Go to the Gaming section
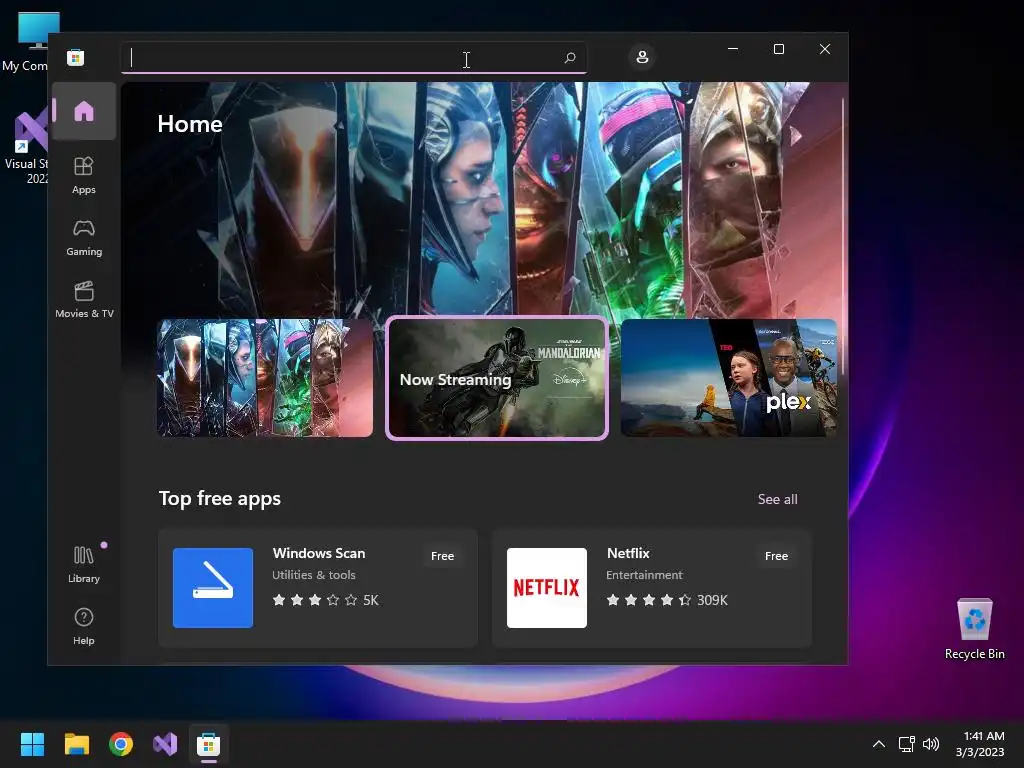Image resolution: width=1024 pixels, height=768 pixels. coord(84,238)
